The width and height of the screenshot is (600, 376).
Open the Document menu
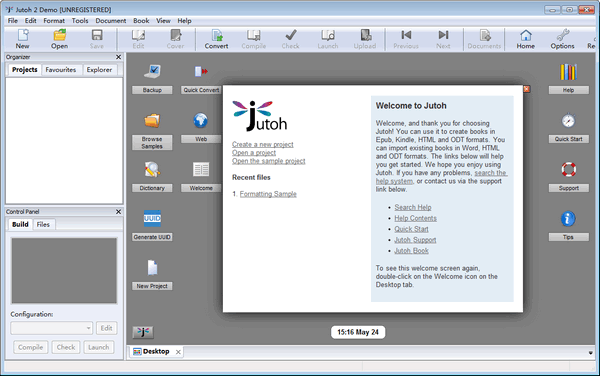click(111, 21)
